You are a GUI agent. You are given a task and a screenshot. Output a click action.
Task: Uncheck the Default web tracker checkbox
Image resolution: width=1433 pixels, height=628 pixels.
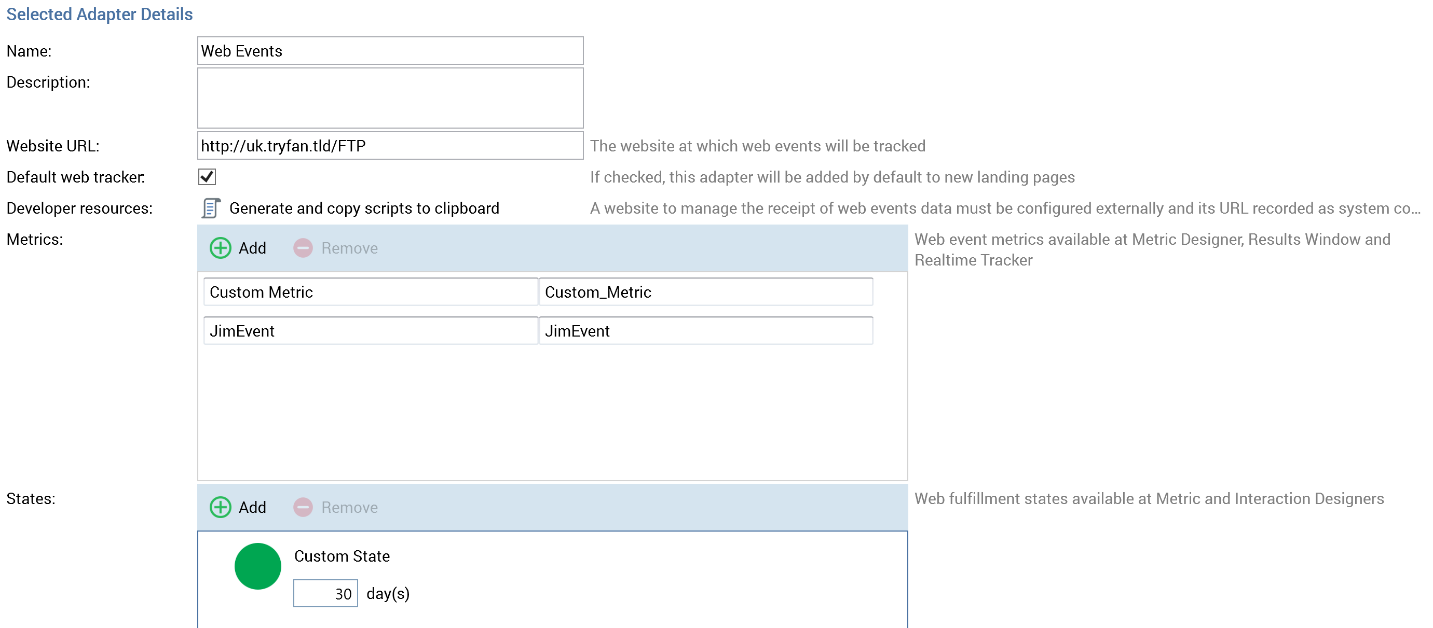tap(207, 177)
